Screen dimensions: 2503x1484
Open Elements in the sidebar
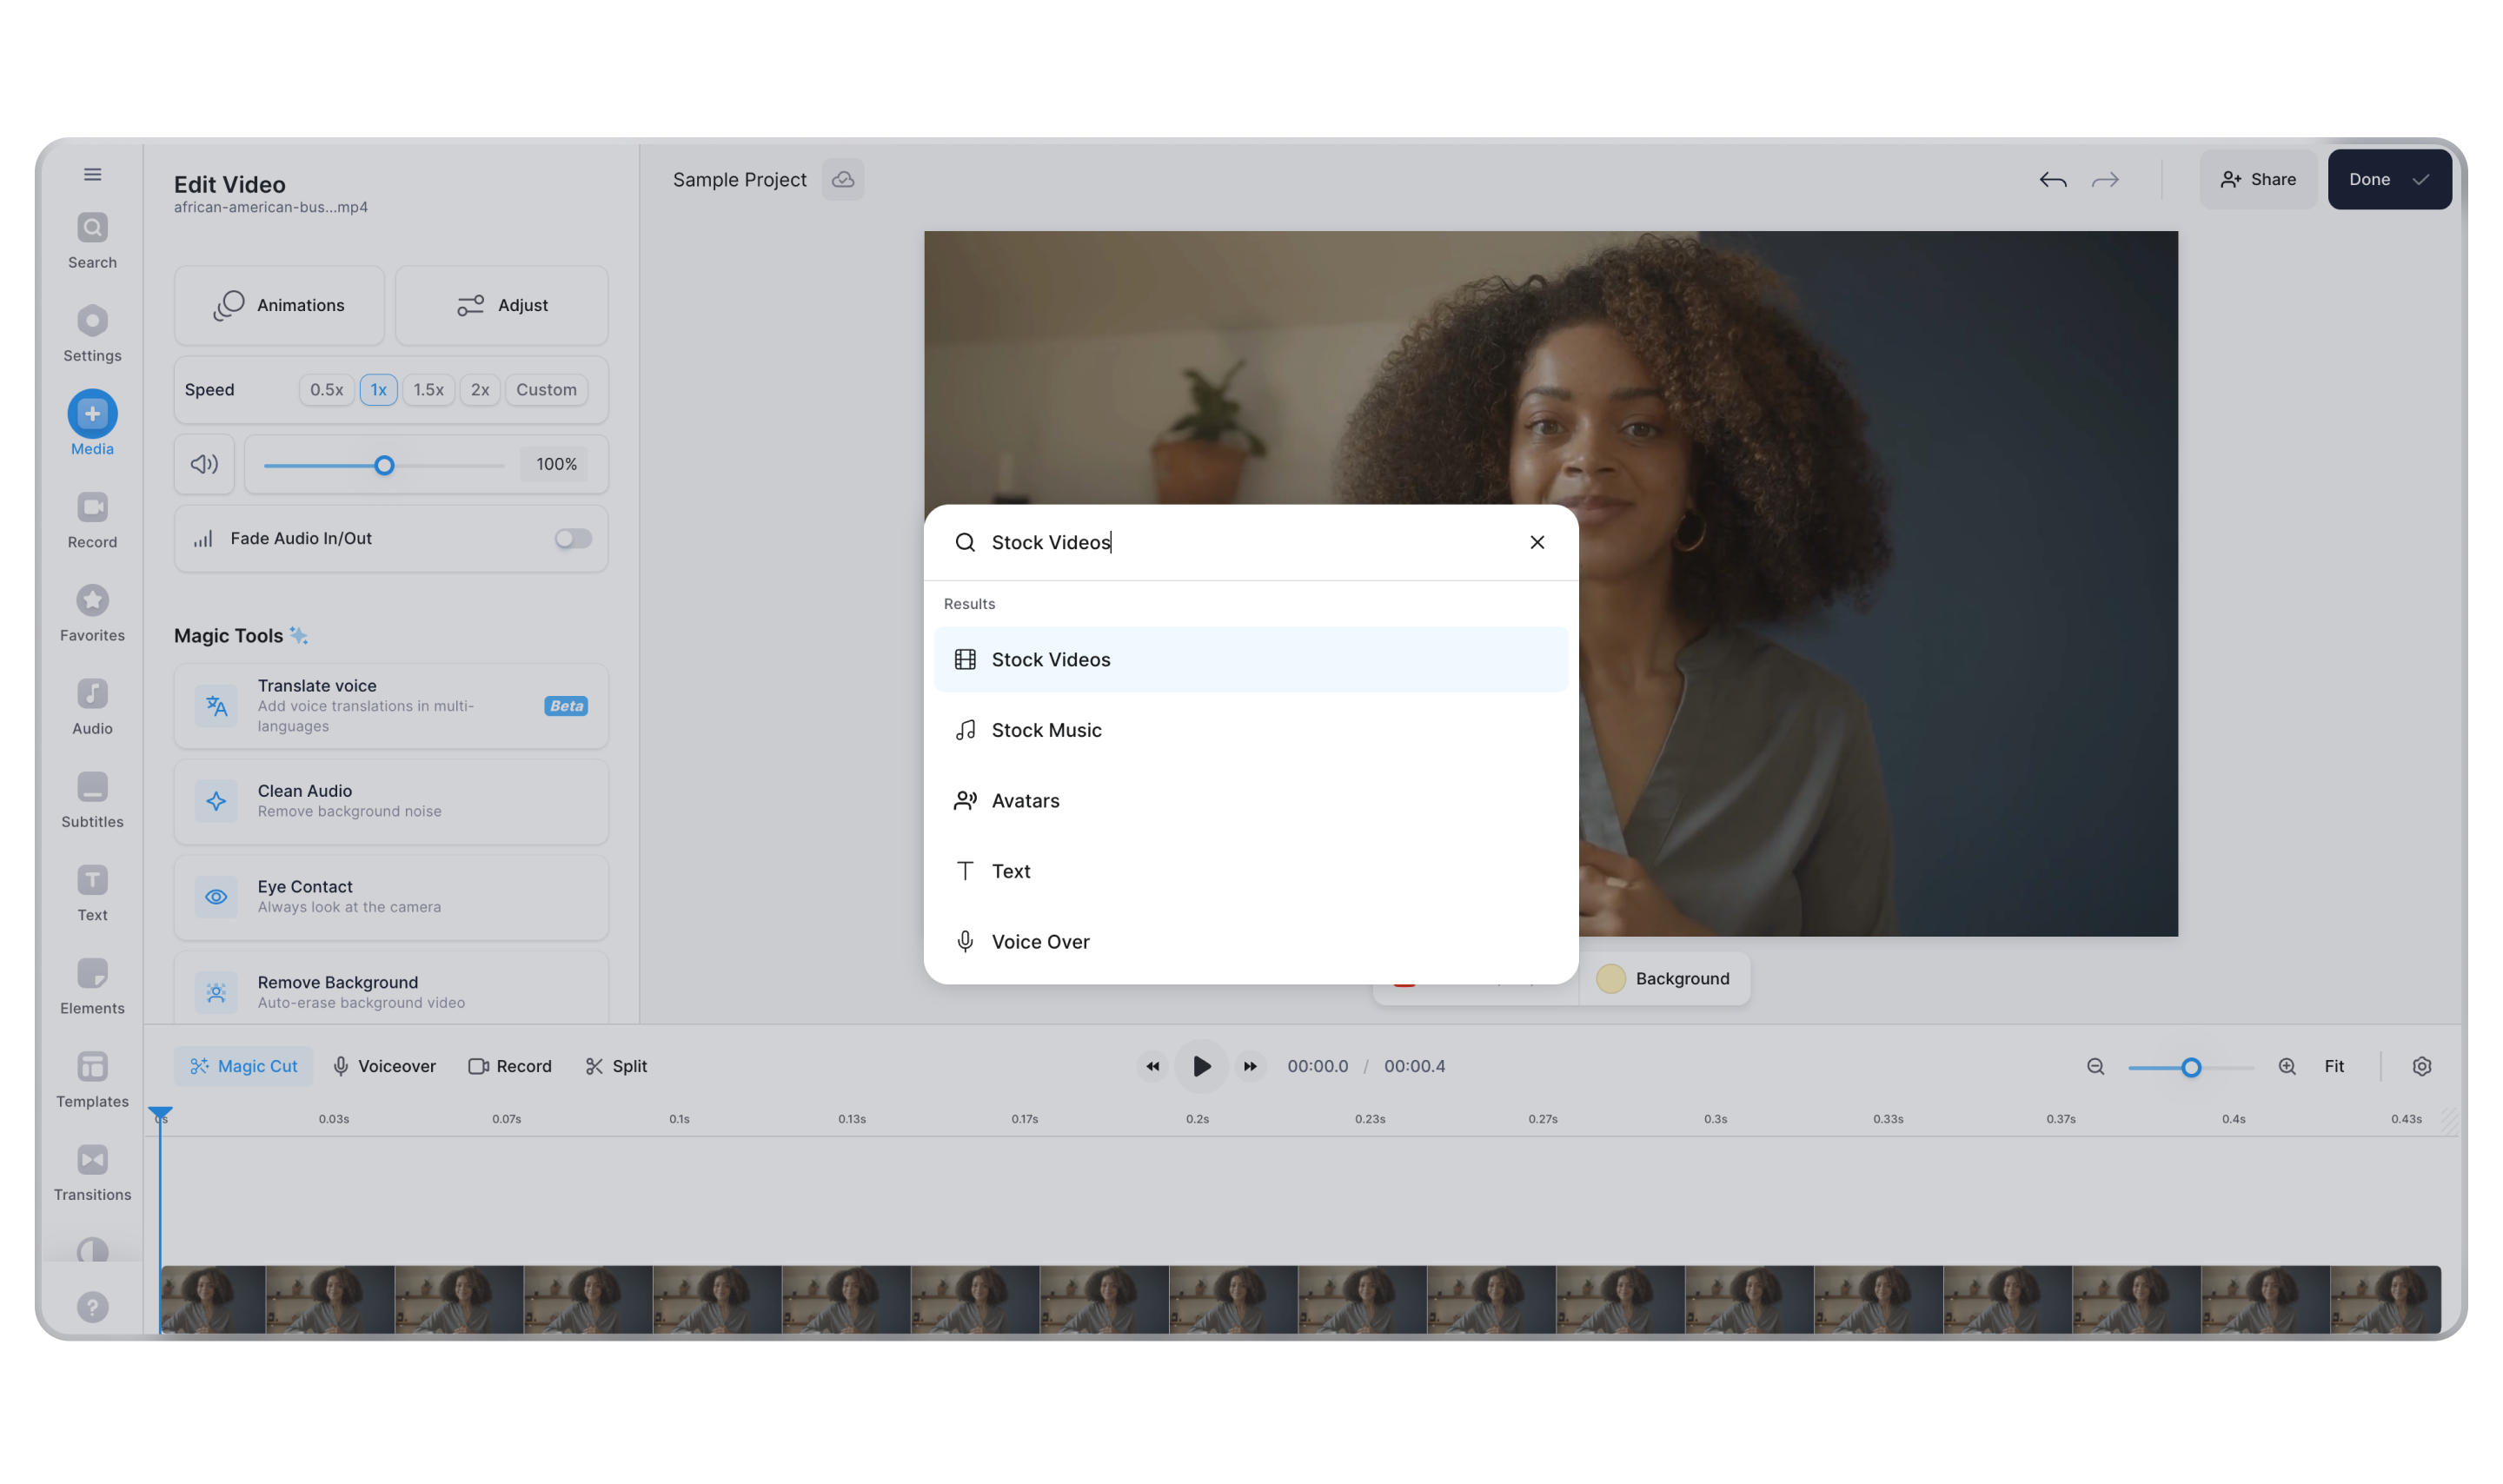point(92,986)
